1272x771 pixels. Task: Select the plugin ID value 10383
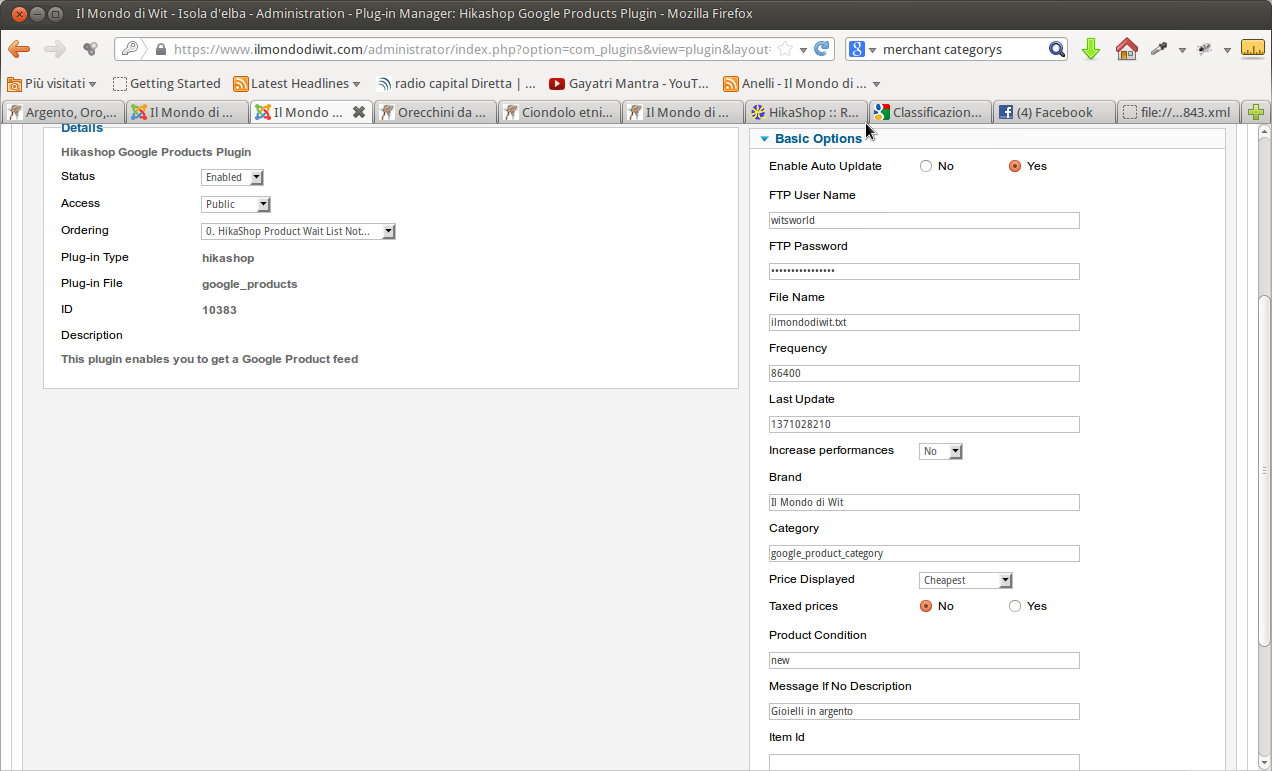pos(219,310)
